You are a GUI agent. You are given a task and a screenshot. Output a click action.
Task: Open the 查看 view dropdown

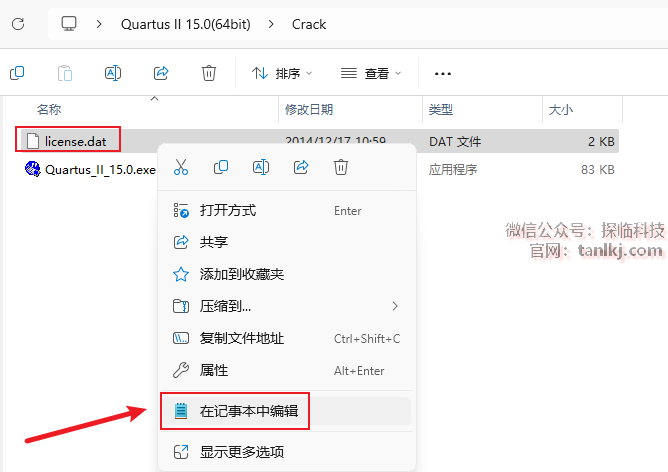[371, 74]
